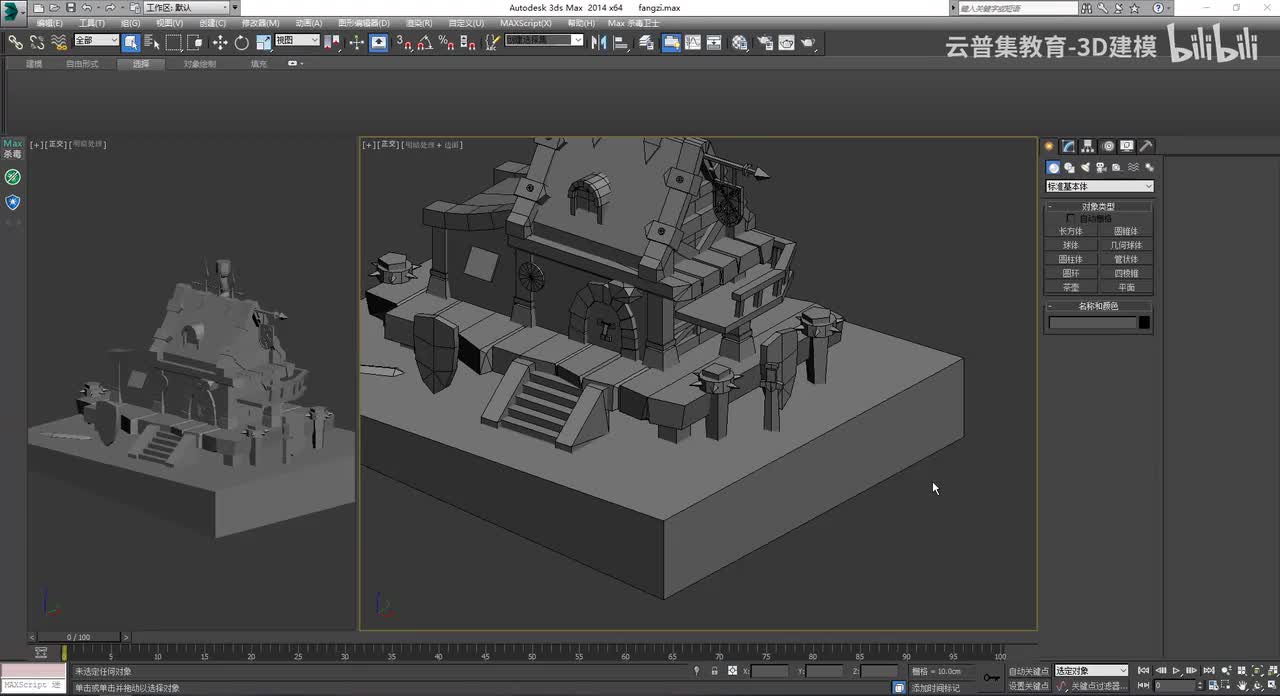This screenshot has height=696, width=1280.
Task: Switch to Cameras category in Create panel
Action: click(x=1101, y=167)
